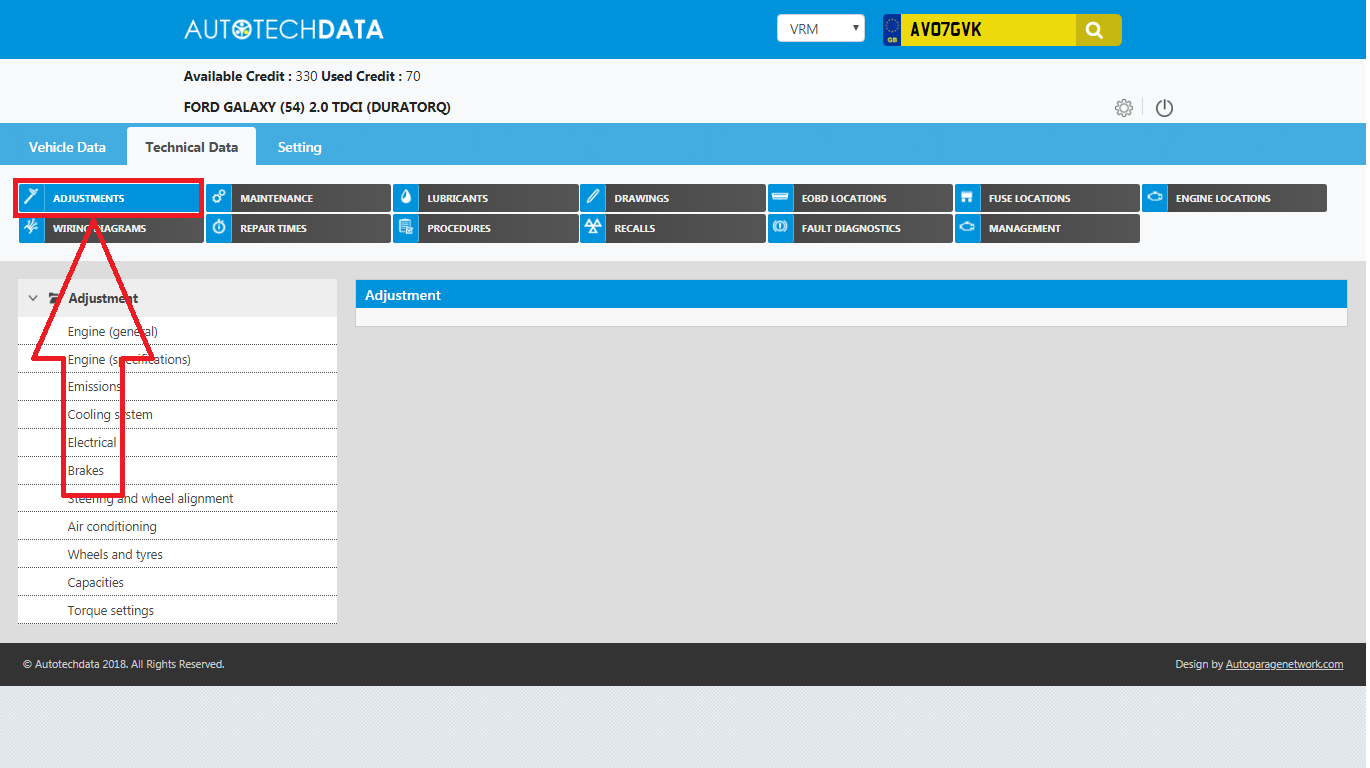Open the Recalls section
This screenshot has height=768, width=1370.
[x=673, y=228]
